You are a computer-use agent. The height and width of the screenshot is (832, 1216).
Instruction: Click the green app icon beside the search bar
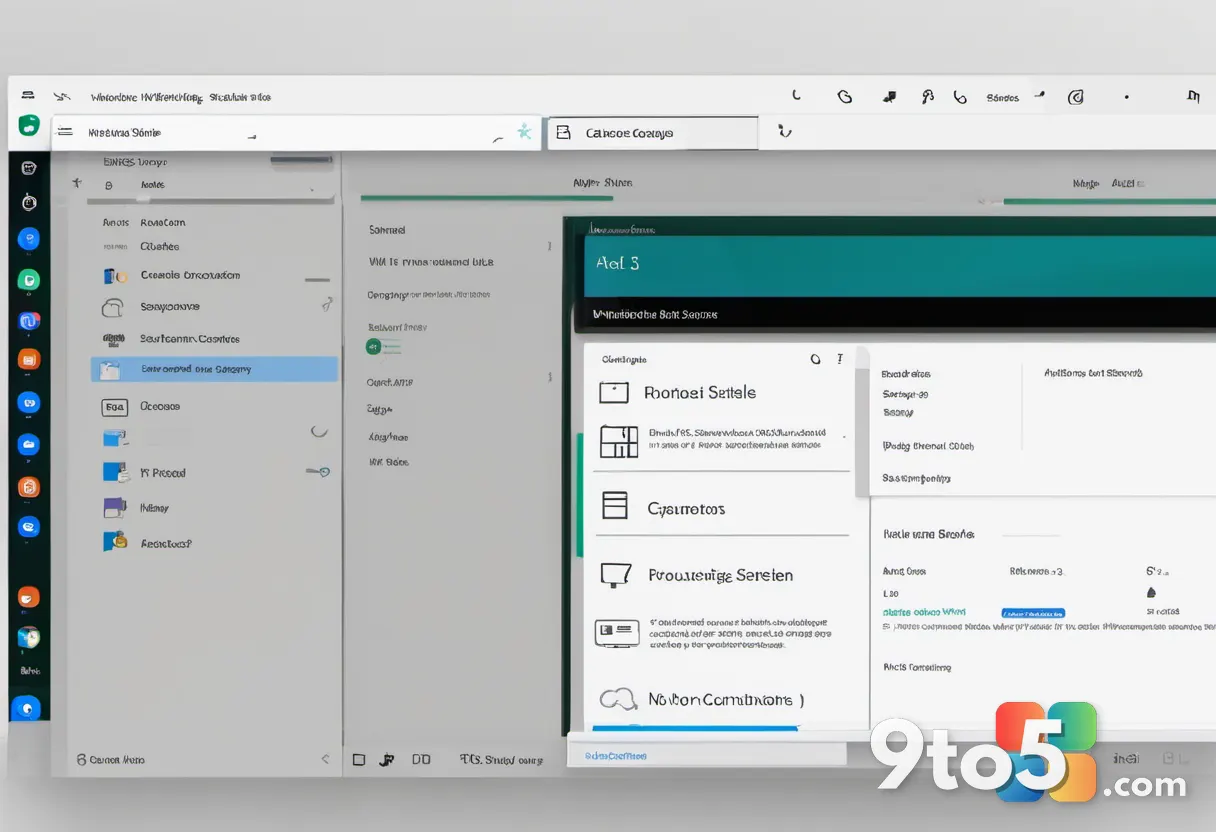[x=29, y=126]
